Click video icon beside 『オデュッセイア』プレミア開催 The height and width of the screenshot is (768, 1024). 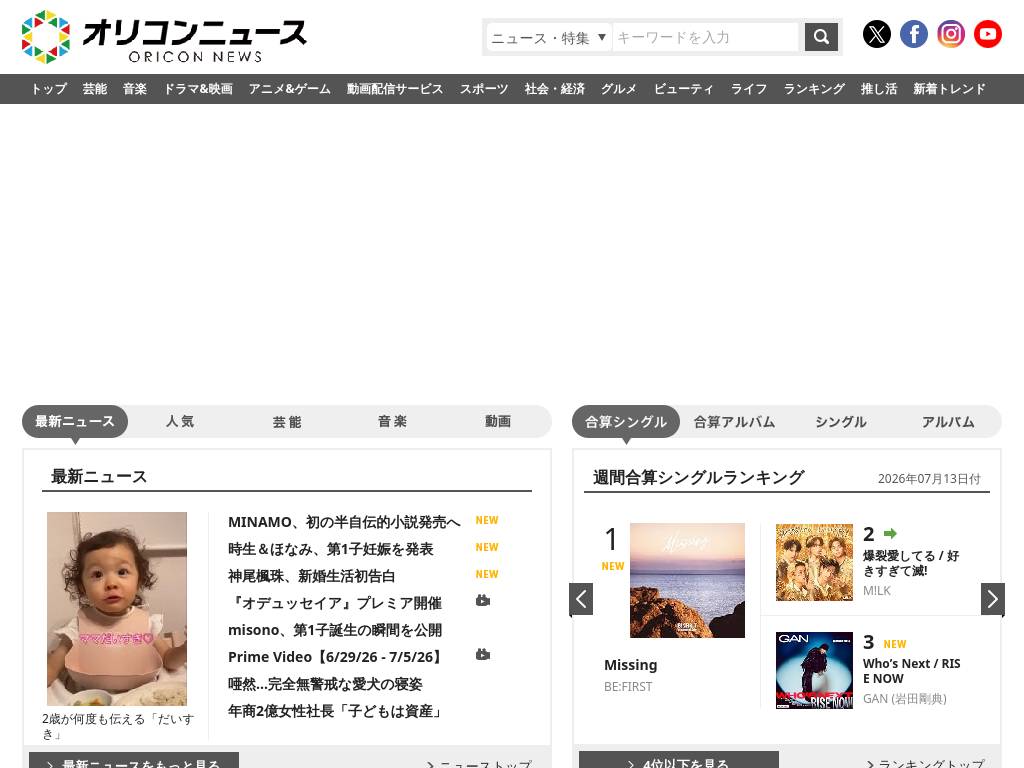click(x=483, y=600)
